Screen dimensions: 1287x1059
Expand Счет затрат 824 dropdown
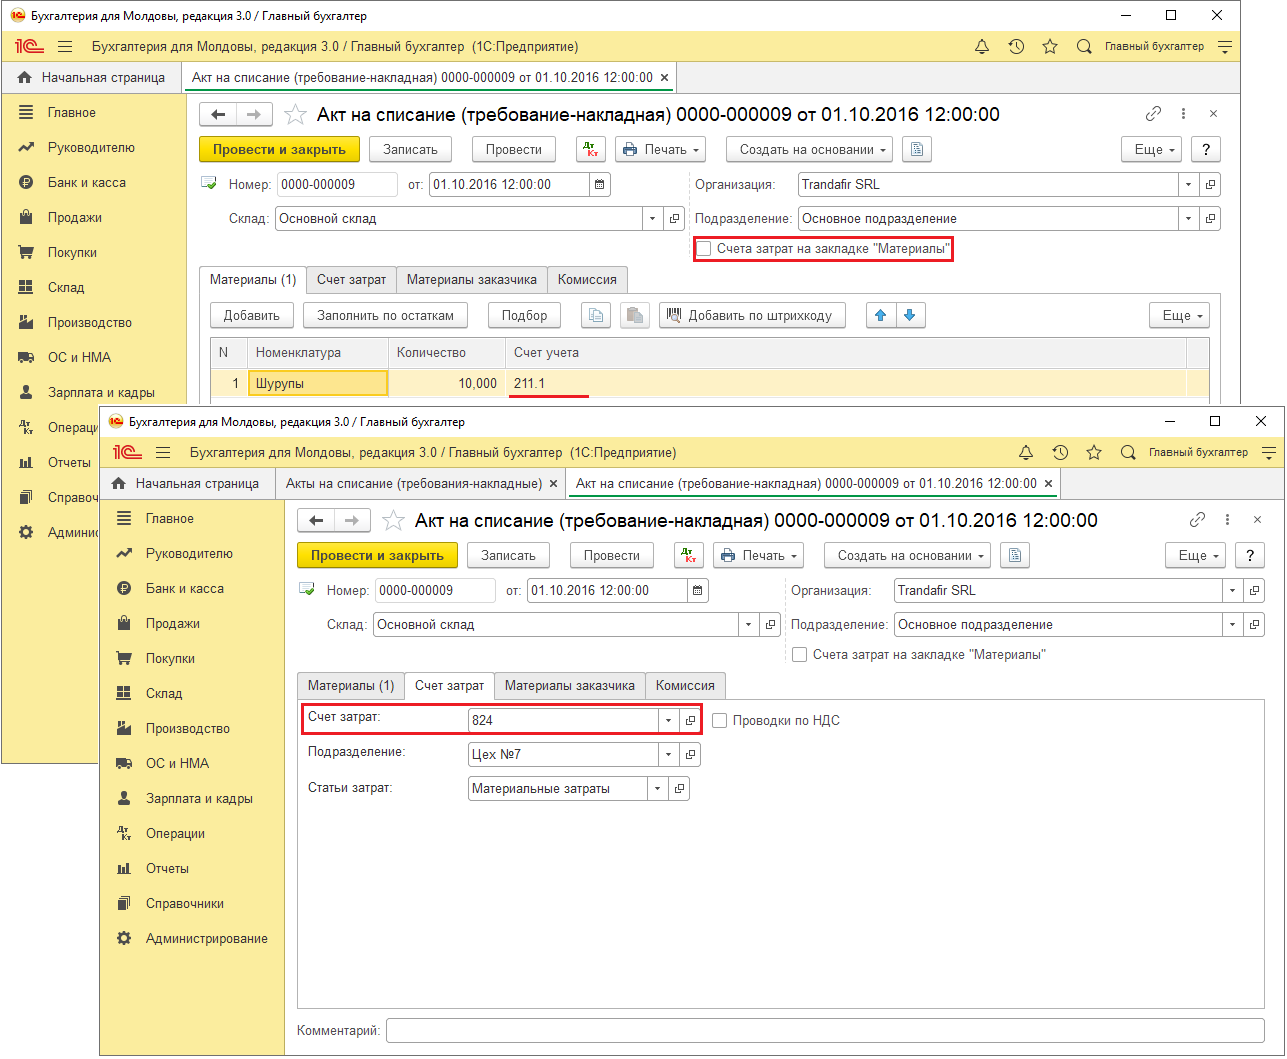(x=669, y=720)
